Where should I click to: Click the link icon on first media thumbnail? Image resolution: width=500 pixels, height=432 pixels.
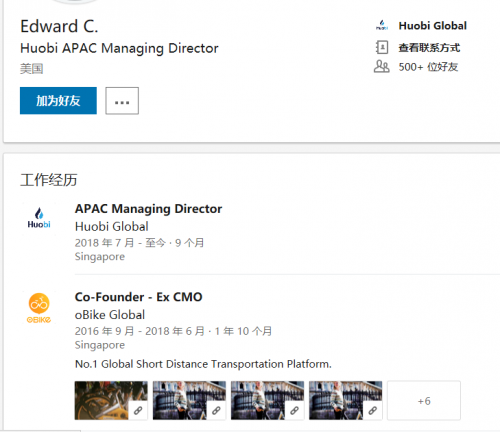pyautogui.click(x=138, y=411)
